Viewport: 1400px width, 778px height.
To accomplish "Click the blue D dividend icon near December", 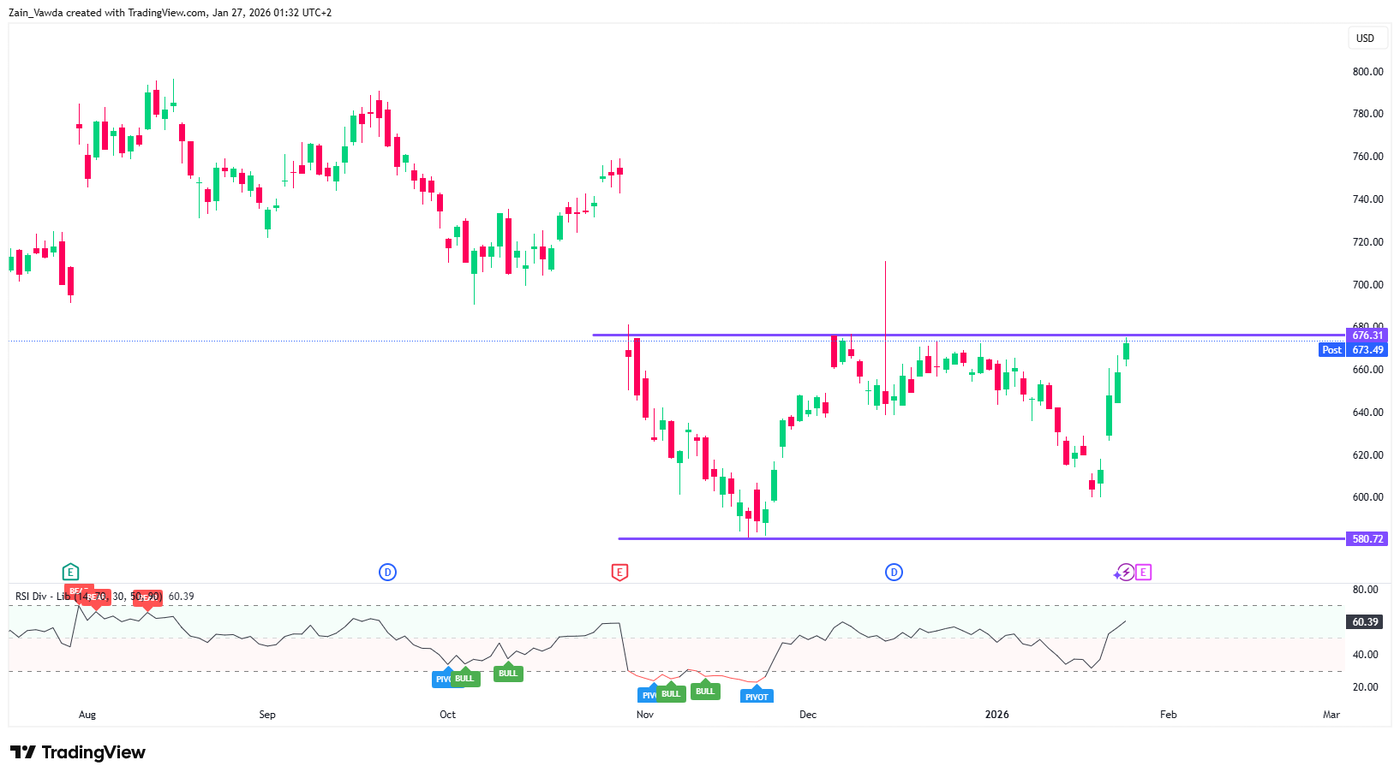I will click(x=894, y=572).
